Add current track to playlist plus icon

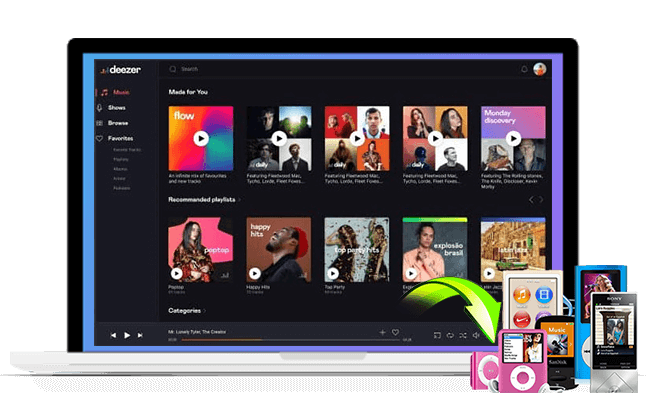[x=382, y=332]
